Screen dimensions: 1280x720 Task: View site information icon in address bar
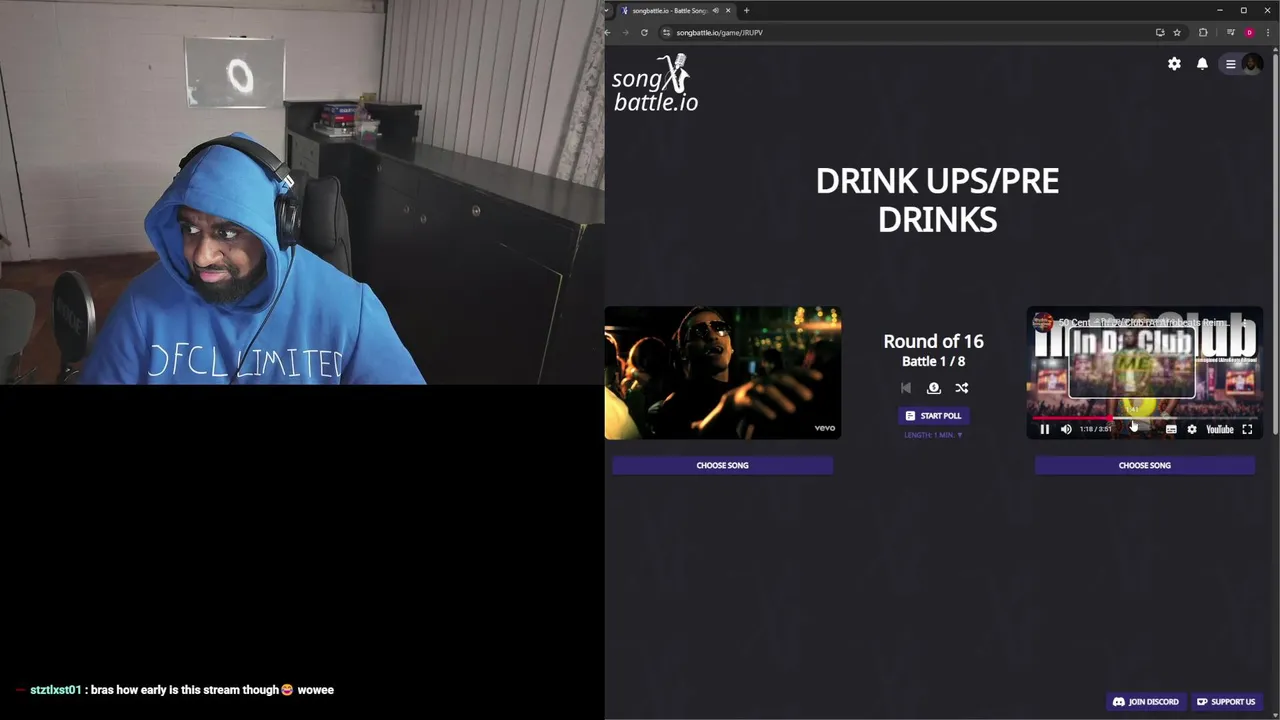[666, 32]
